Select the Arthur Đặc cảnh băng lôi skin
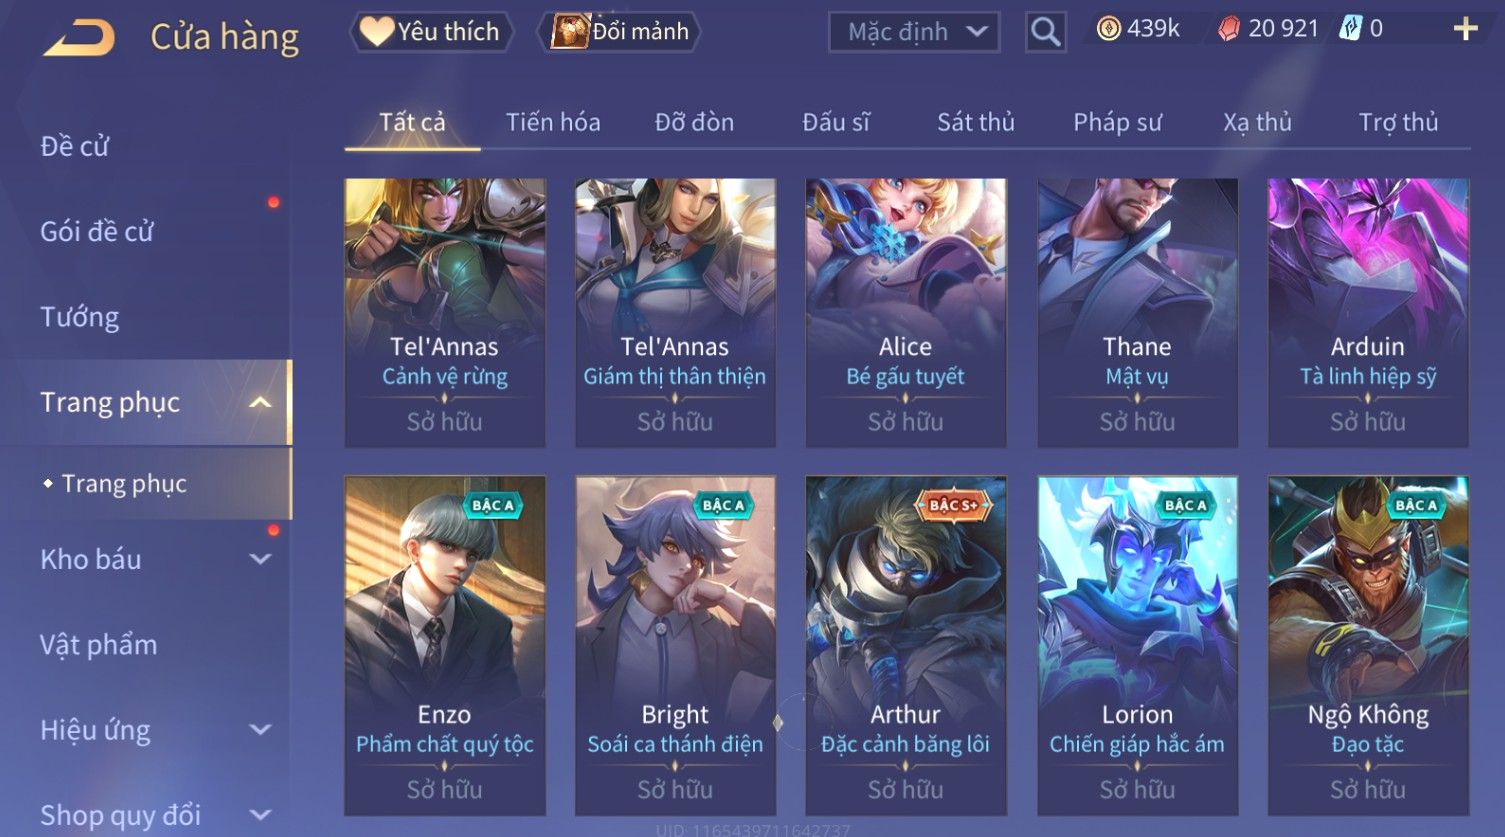 click(x=905, y=645)
